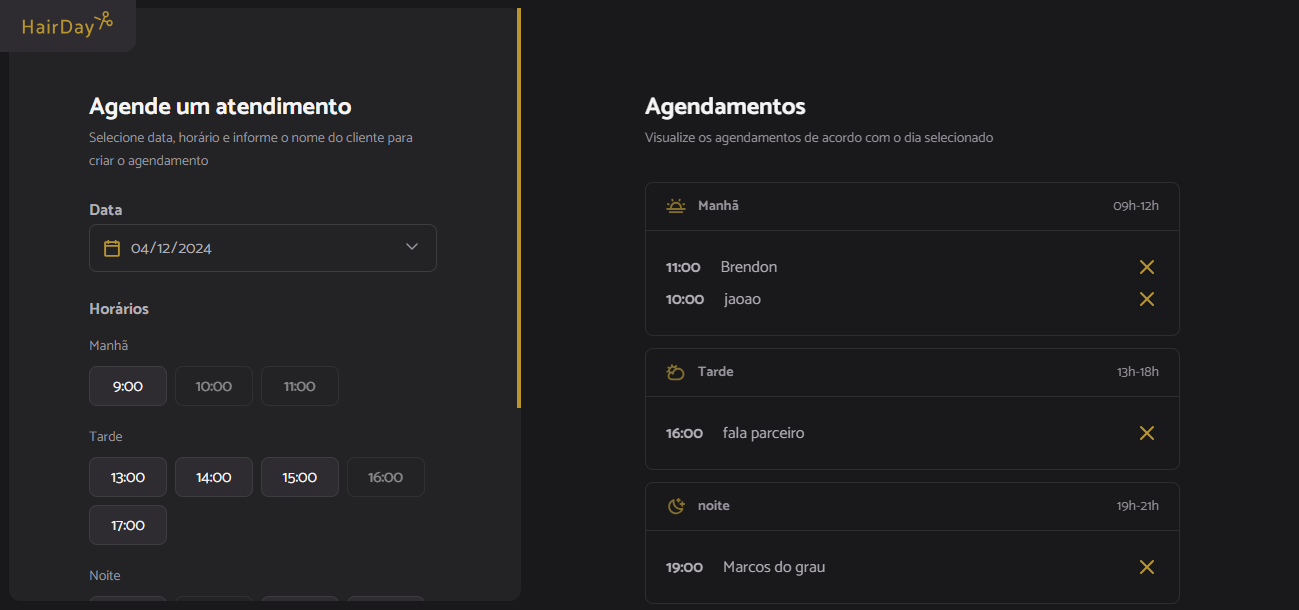The width and height of the screenshot is (1299, 610).
Task: Click the Tarde cloud-sun icon
Action: pos(676,372)
